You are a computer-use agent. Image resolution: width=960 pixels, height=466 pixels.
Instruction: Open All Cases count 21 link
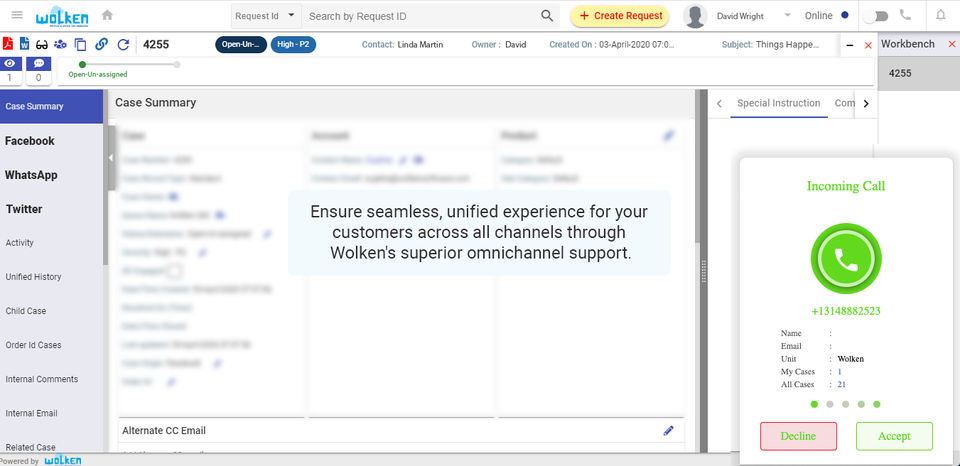841,385
